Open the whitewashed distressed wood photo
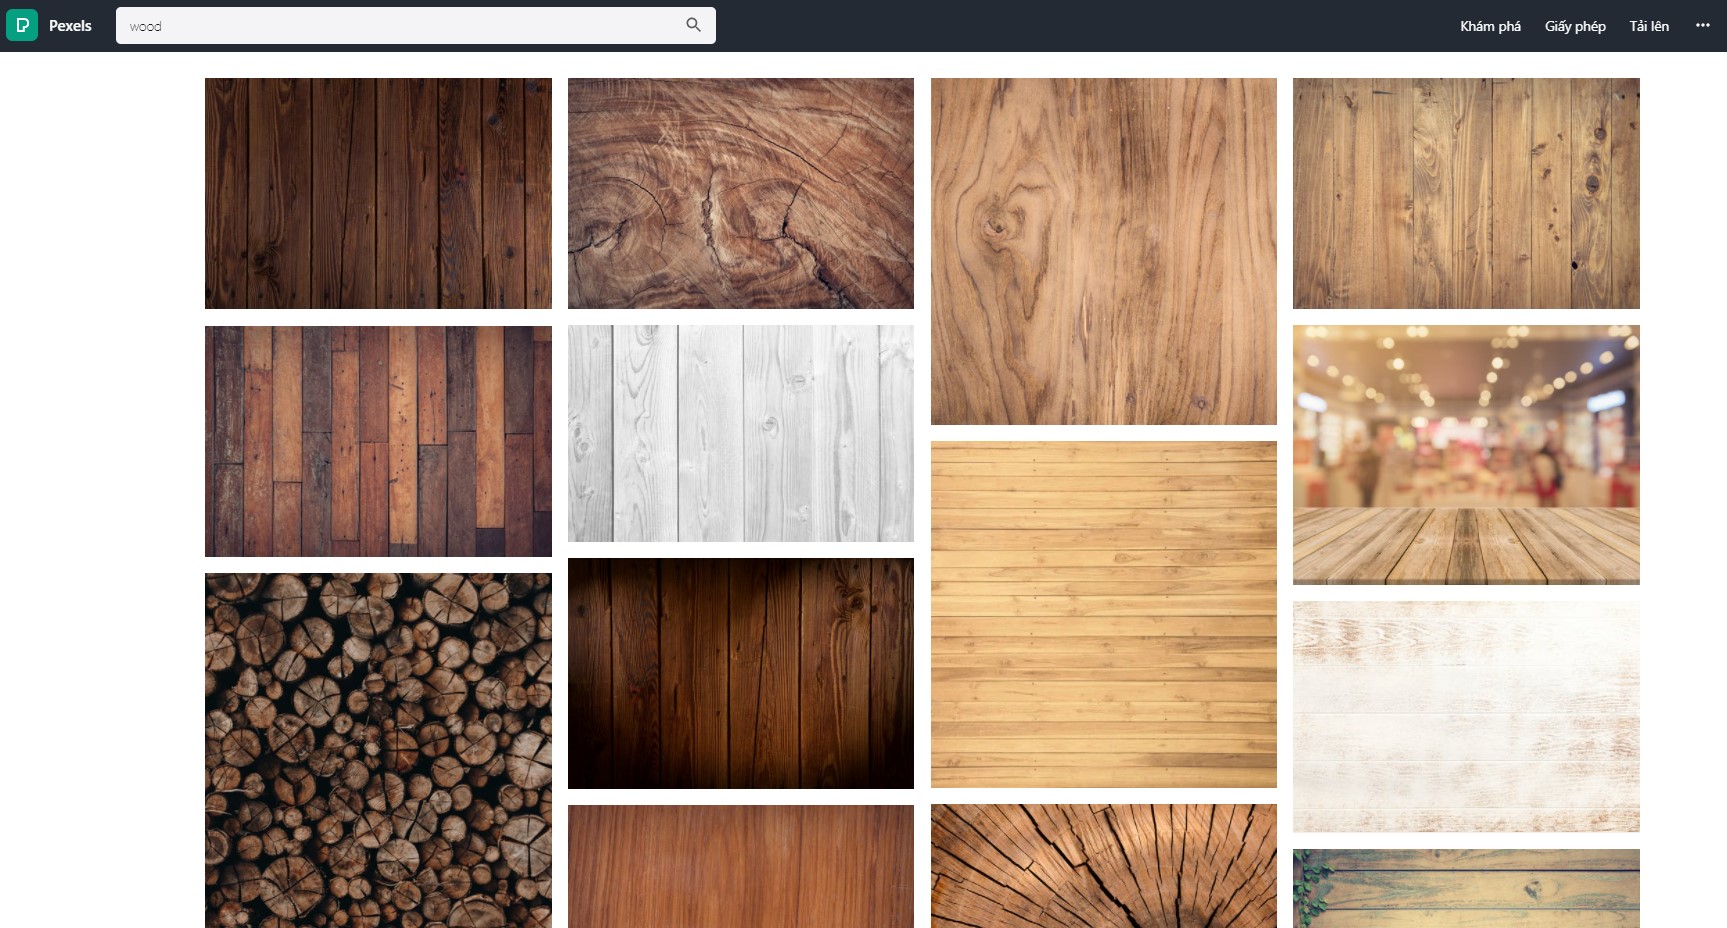Image resolution: width=1727 pixels, height=928 pixels. tap(1466, 716)
